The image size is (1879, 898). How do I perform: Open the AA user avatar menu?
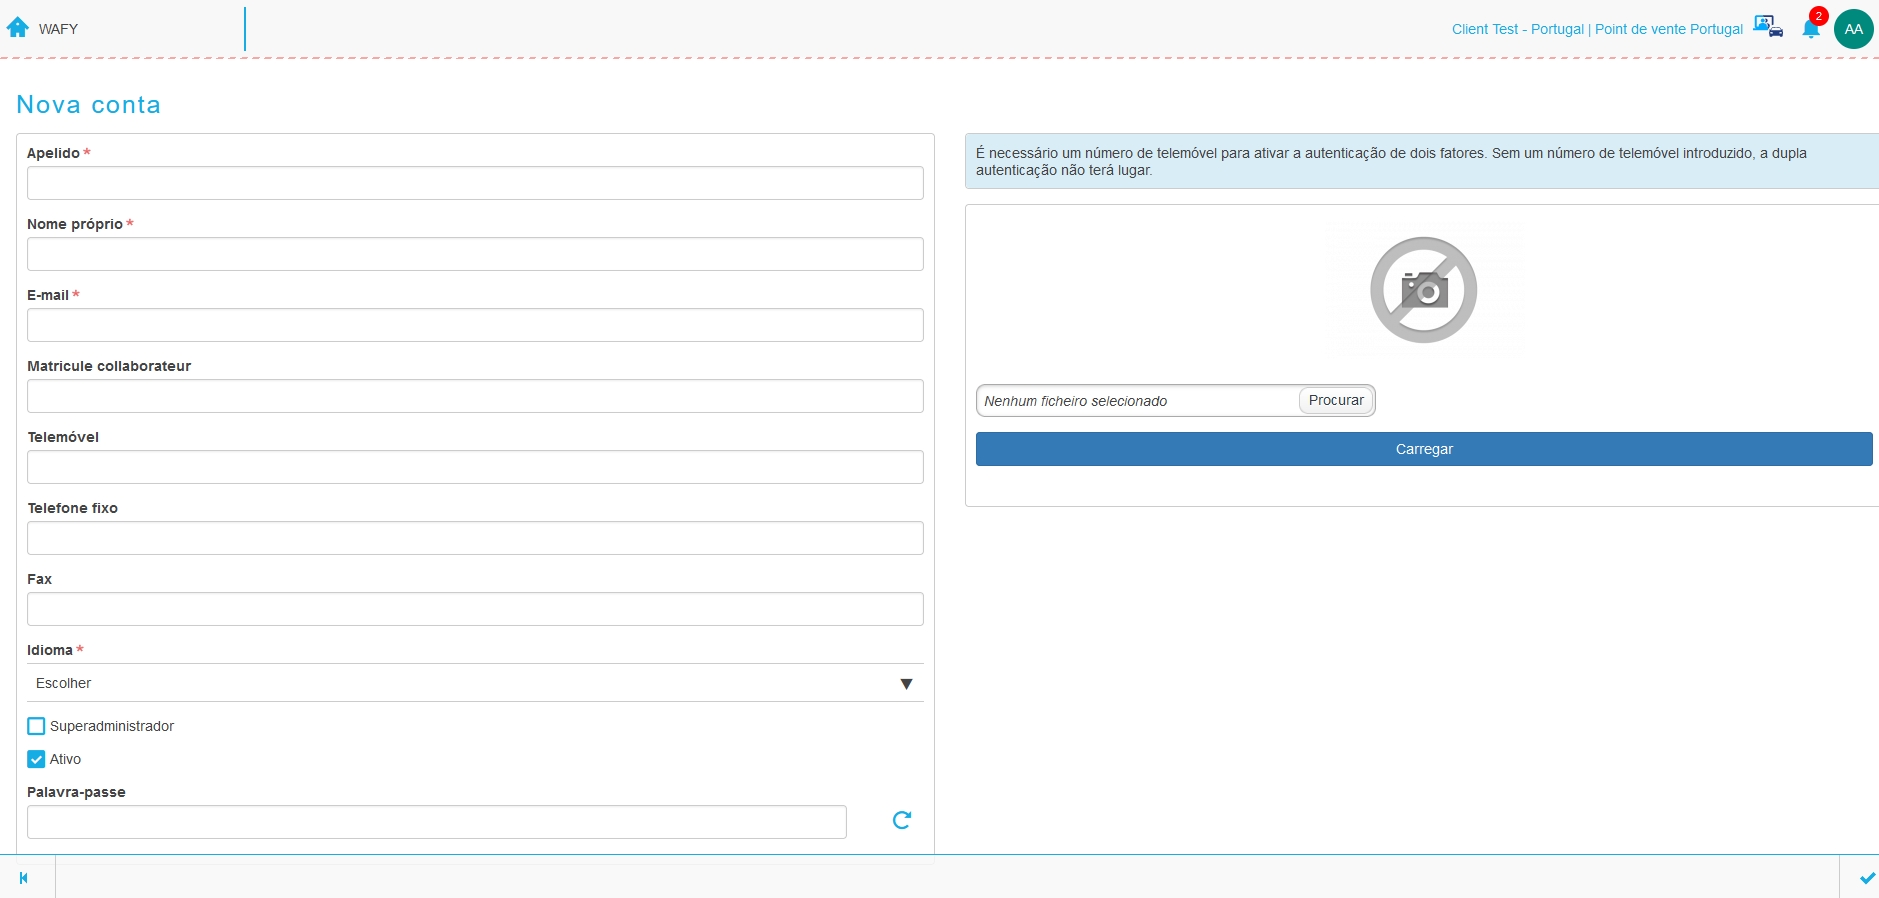[1853, 29]
